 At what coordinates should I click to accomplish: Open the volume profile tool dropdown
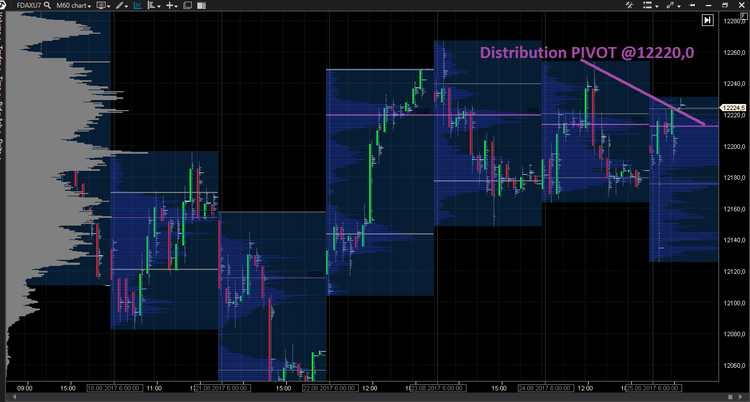tap(154, 5)
